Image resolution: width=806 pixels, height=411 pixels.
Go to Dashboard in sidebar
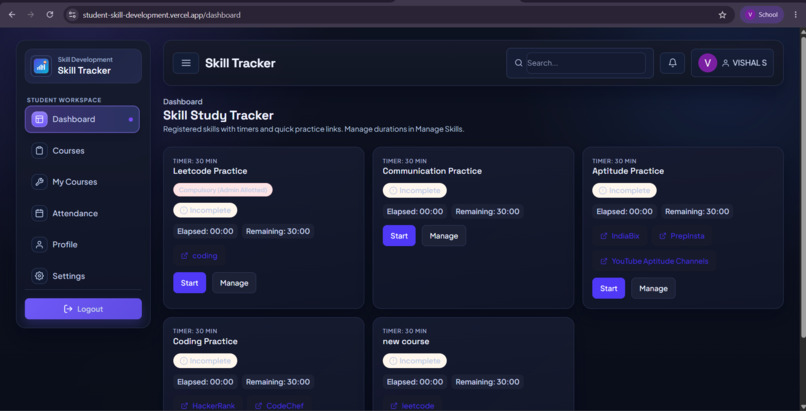click(82, 119)
